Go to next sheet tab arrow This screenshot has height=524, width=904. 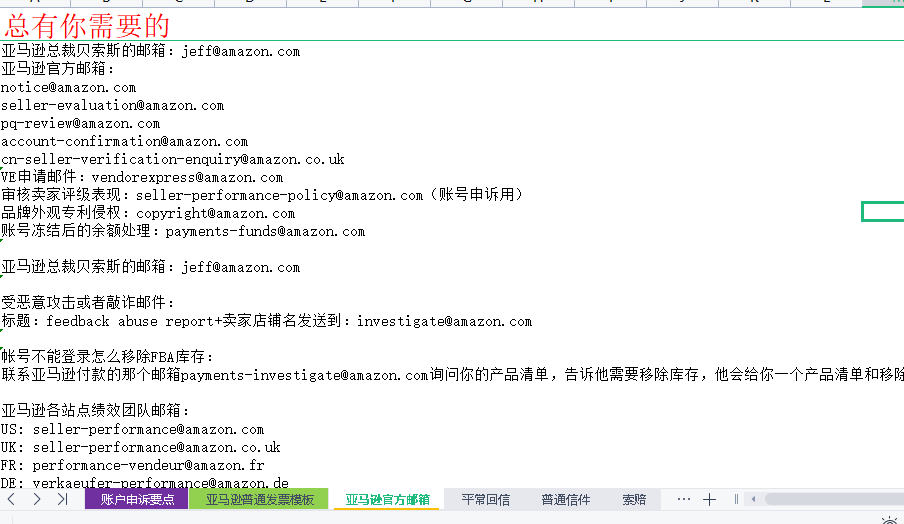(x=36, y=499)
